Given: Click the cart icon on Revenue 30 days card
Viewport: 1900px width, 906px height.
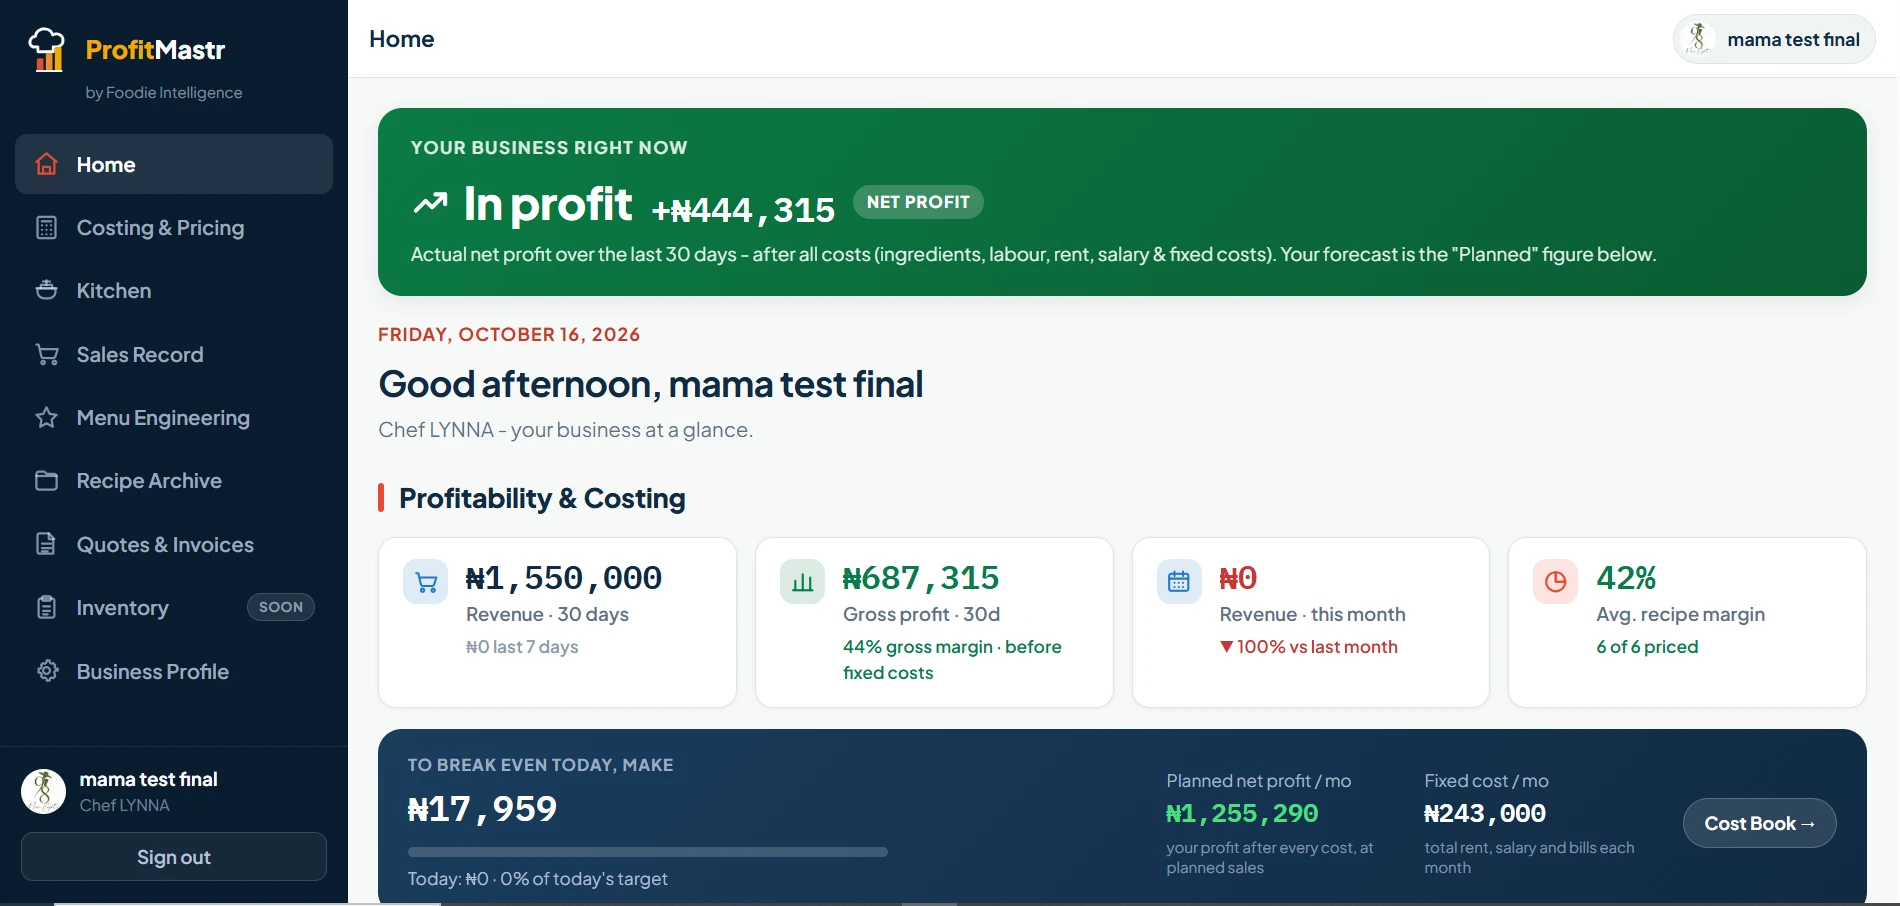Looking at the screenshot, I should tap(426, 582).
